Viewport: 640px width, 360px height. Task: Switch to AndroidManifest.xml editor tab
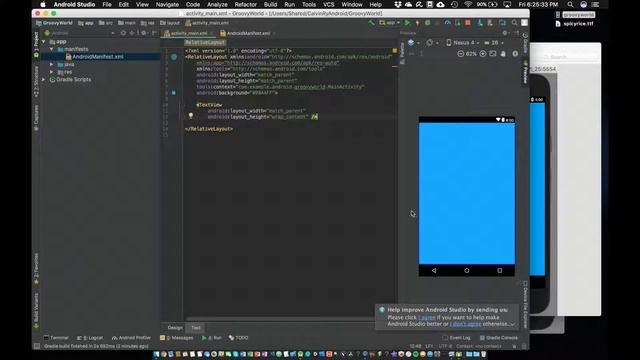click(248, 33)
